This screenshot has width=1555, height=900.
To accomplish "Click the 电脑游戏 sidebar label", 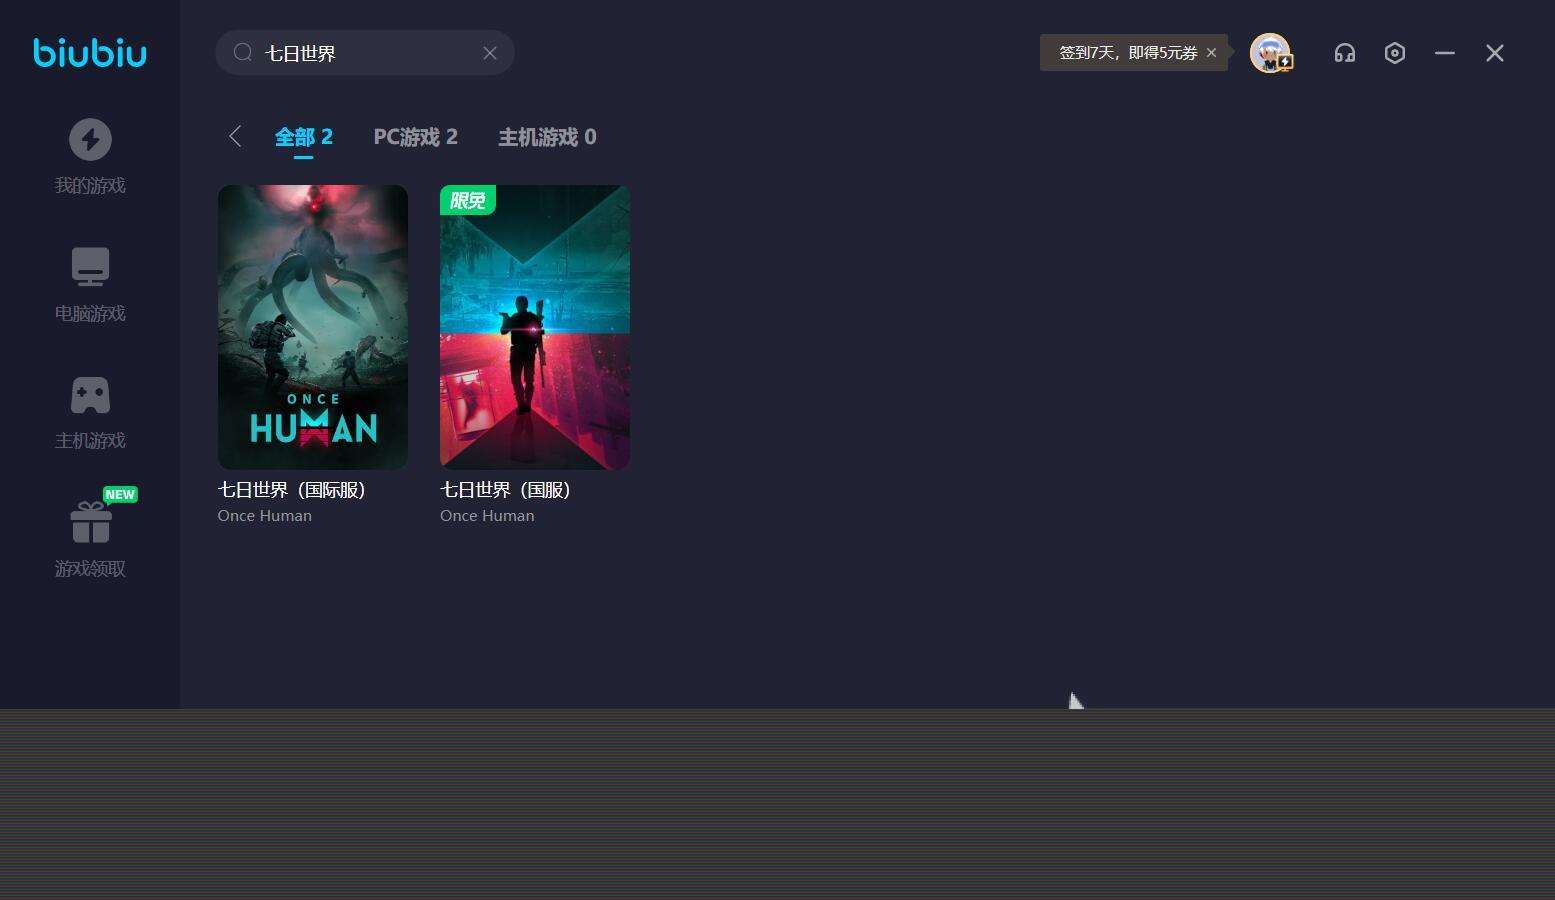I will tap(90, 314).
